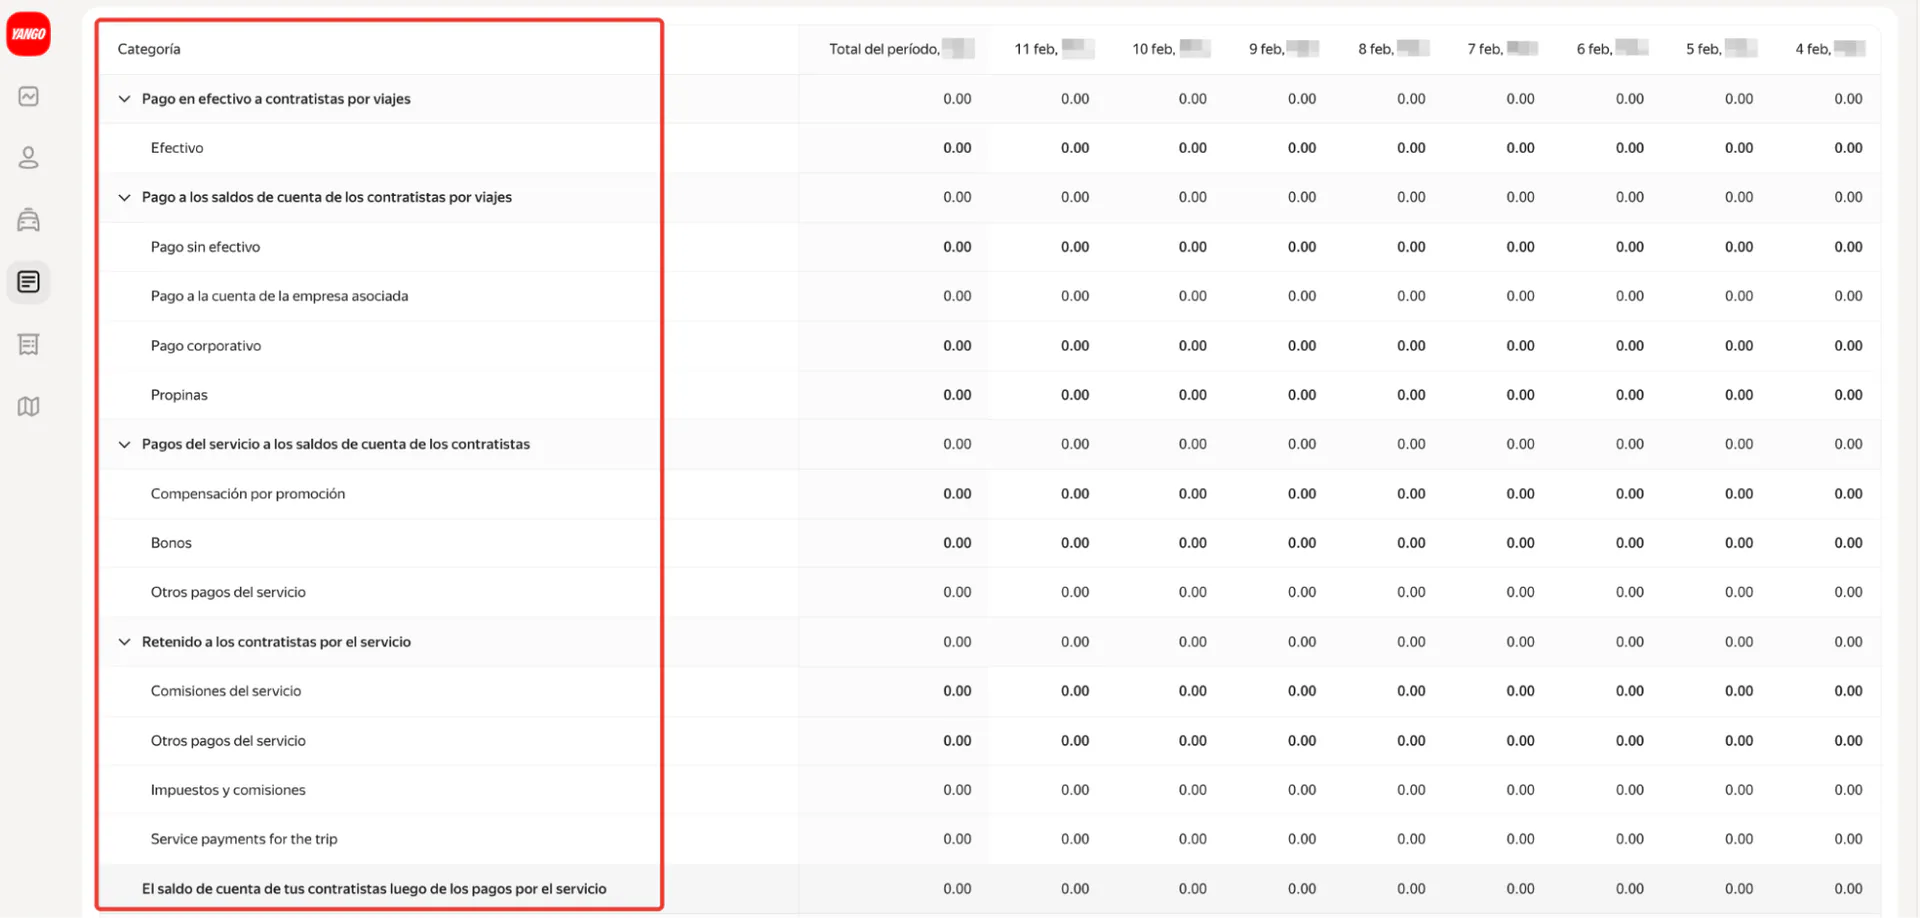Click the 'Categoría' column header
Image resolution: width=1920 pixels, height=918 pixels.
click(149, 49)
